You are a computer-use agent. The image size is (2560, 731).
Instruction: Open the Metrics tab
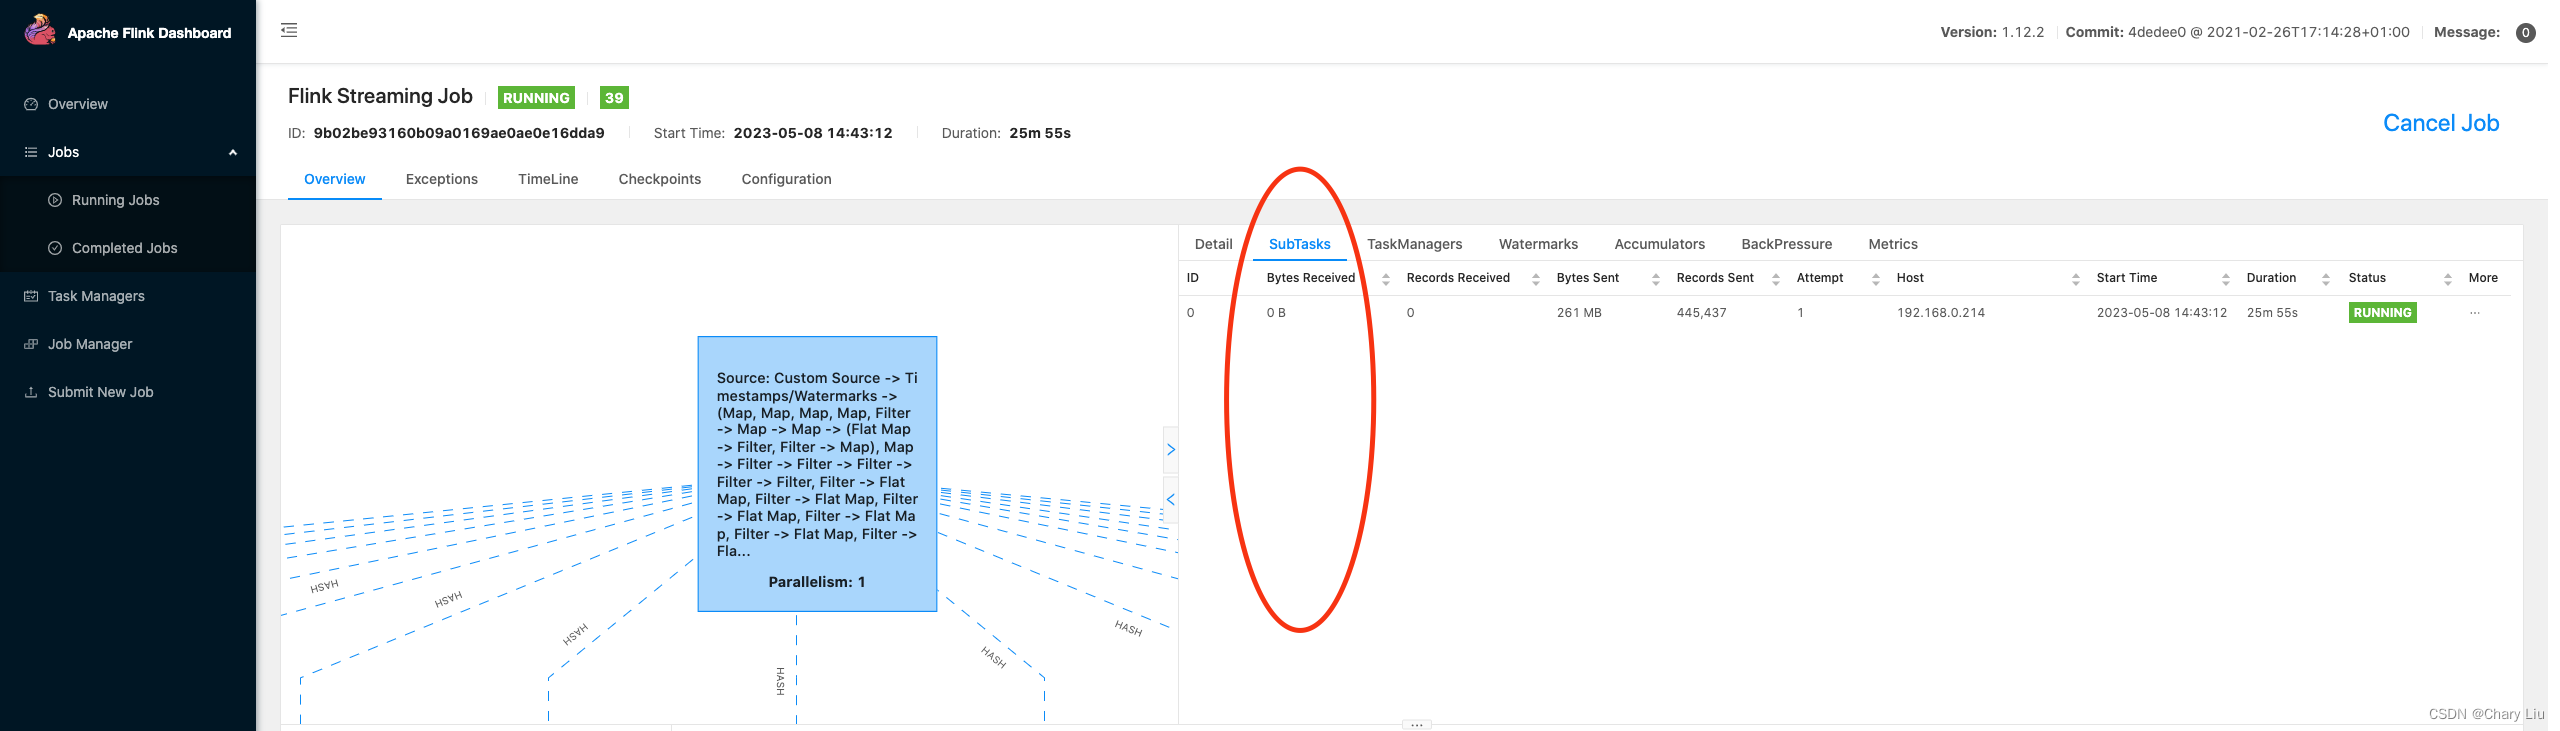1893,244
